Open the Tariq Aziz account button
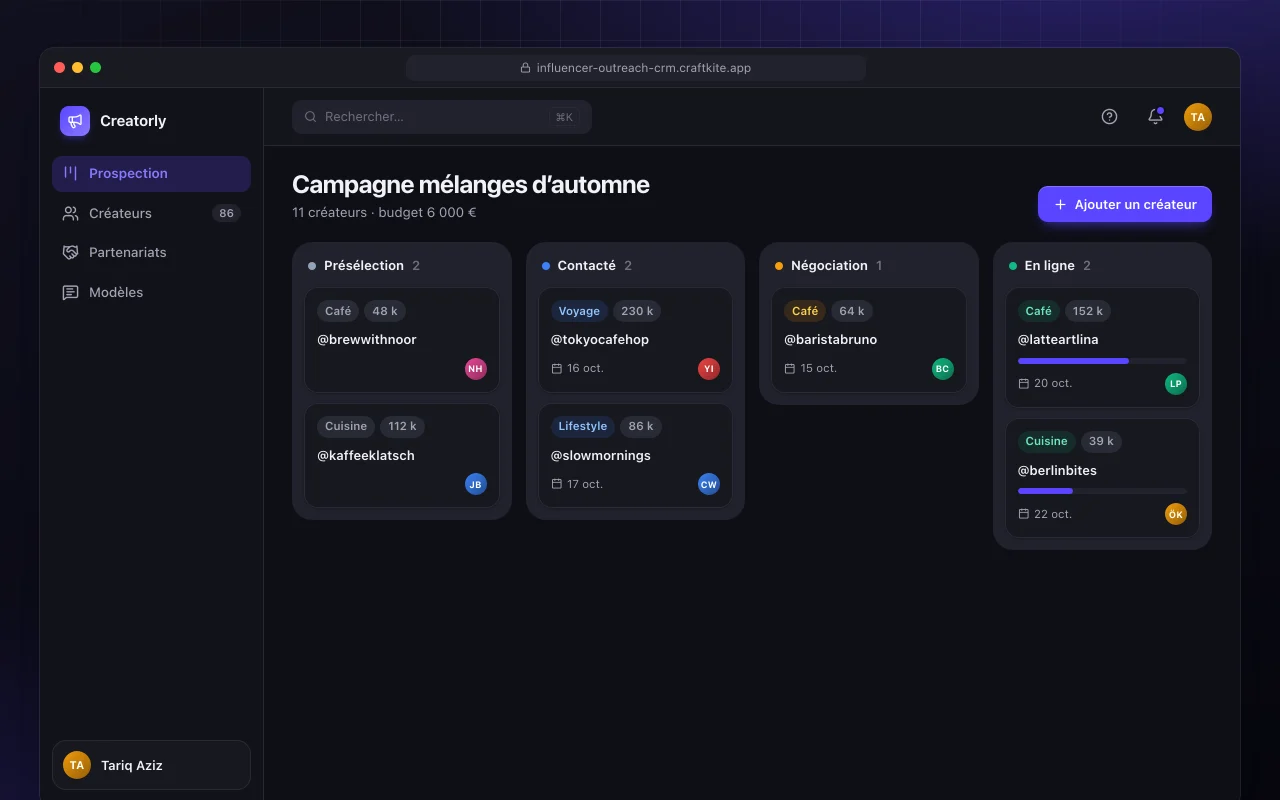This screenshot has width=1280, height=800. (151, 765)
